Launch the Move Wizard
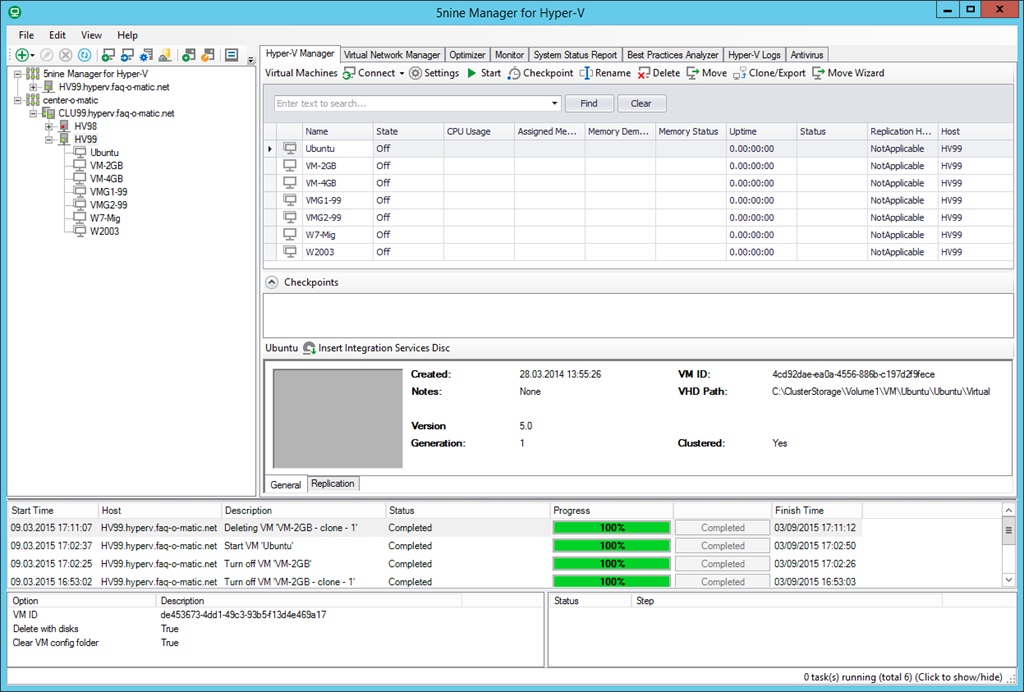This screenshot has height=692, width=1024. pyautogui.click(x=848, y=73)
